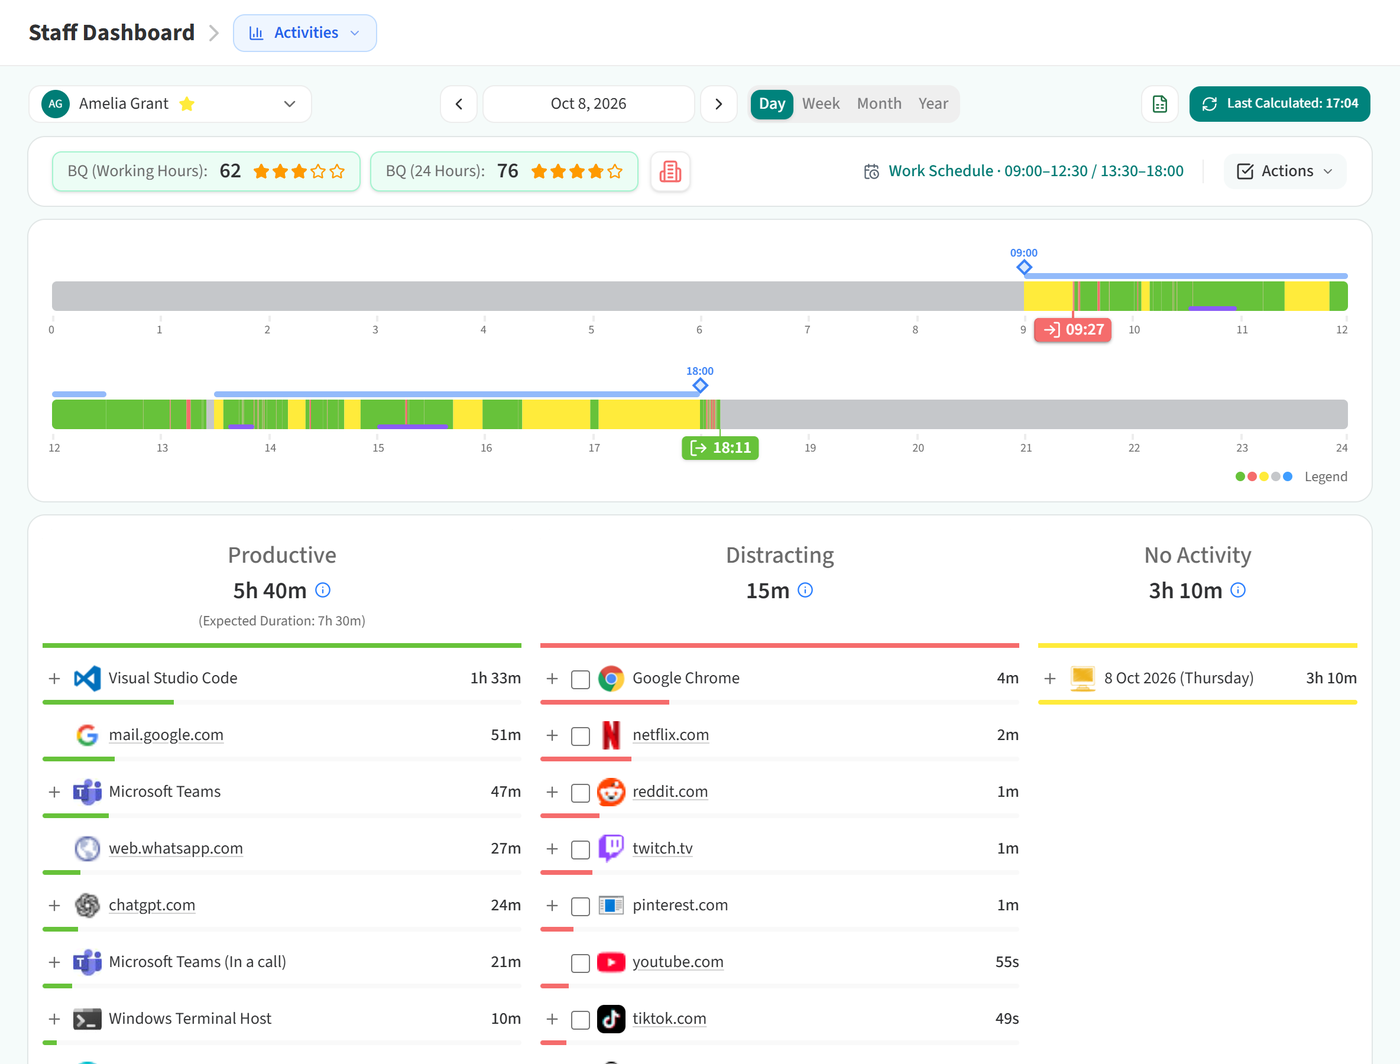
Task: Enable the pinterest.com checkbox
Action: tap(580, 907)
